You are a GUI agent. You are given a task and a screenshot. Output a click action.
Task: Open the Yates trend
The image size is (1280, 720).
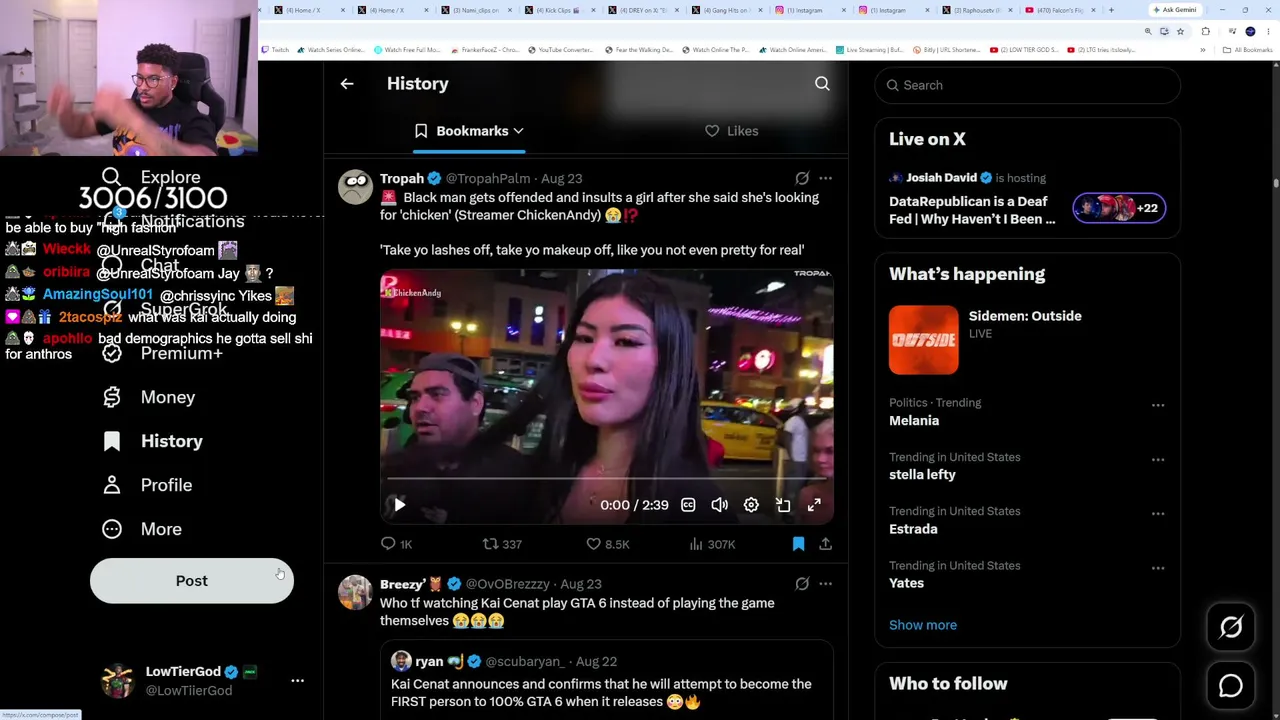(x=906, y=583)
